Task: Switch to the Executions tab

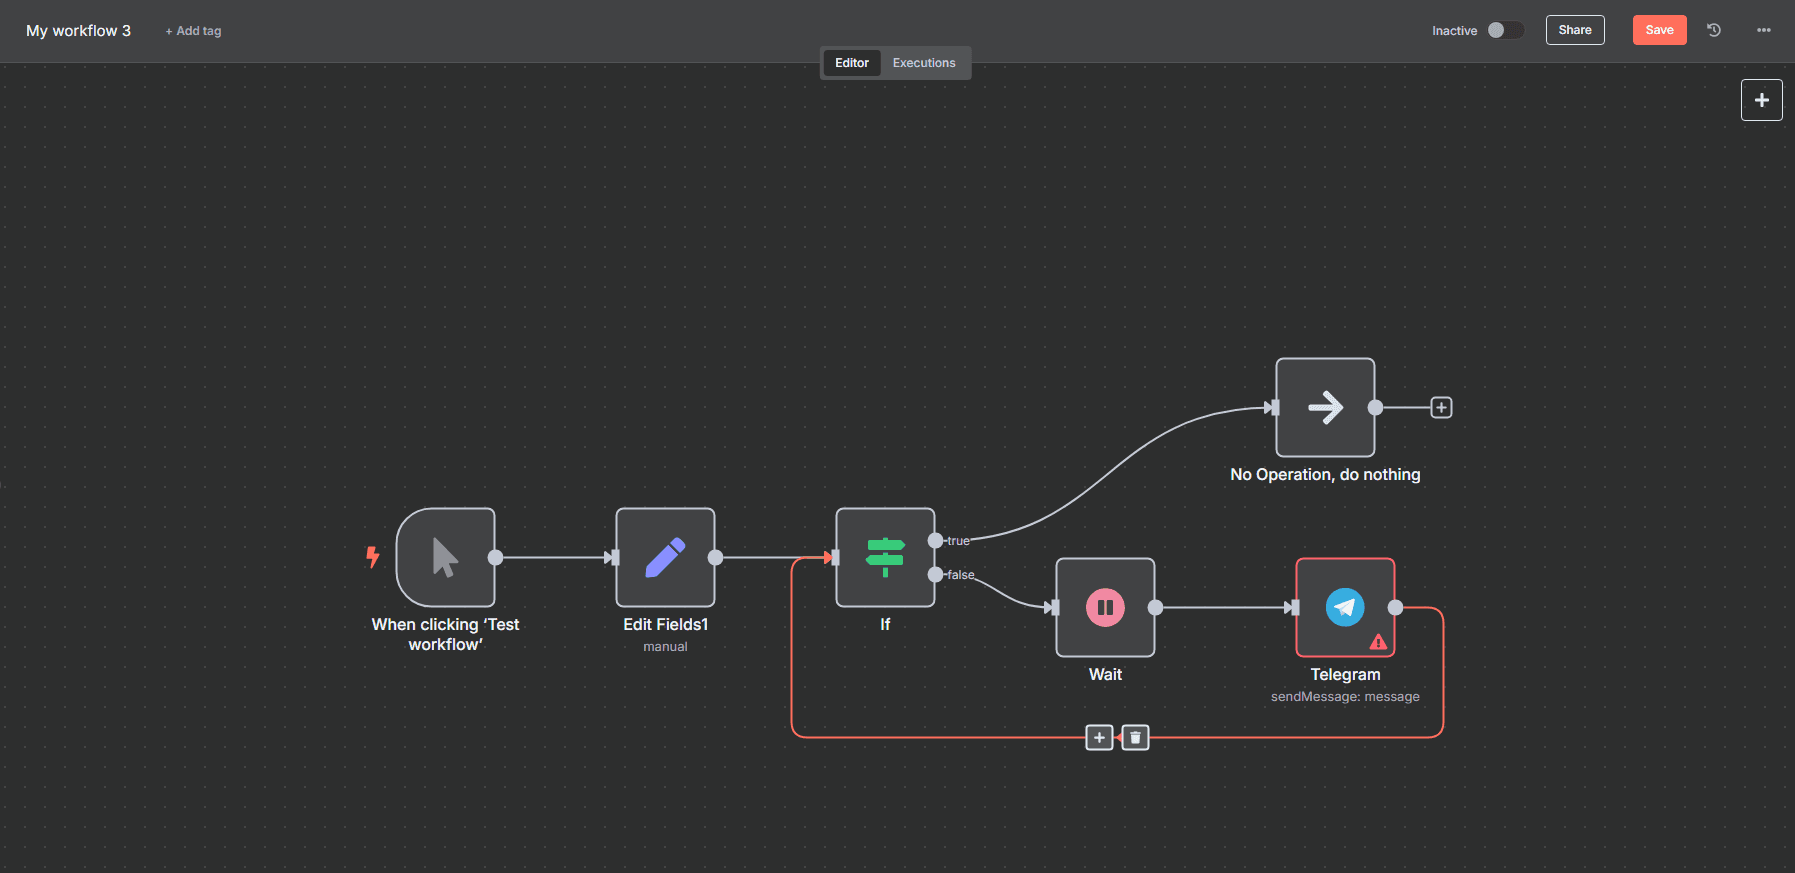Action: point(924,63)
